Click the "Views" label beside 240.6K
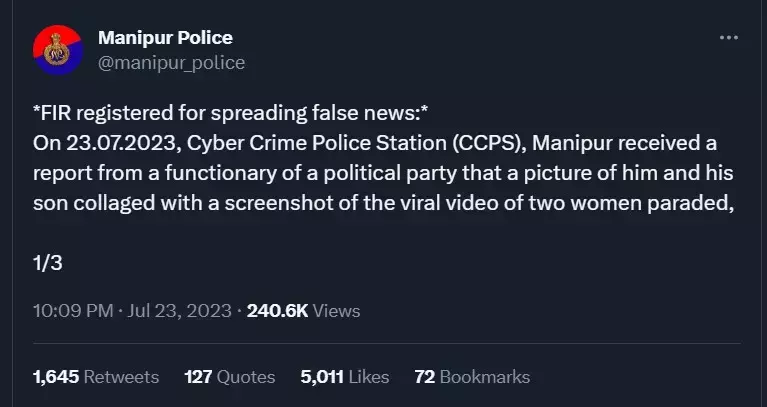The width and height of the screenshot is (767, 407). coord(336,311)
